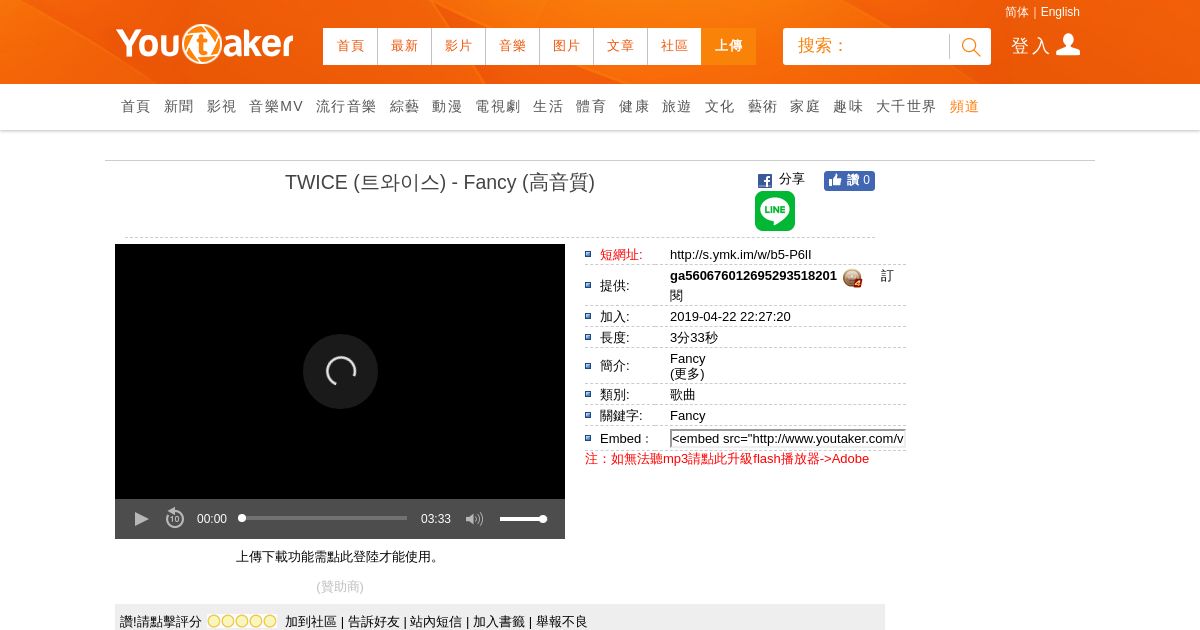Image resolution: width=1200 pixels, height=630 pixels.
Task: Click the Facebook 讚 like button
Action: 849,181
